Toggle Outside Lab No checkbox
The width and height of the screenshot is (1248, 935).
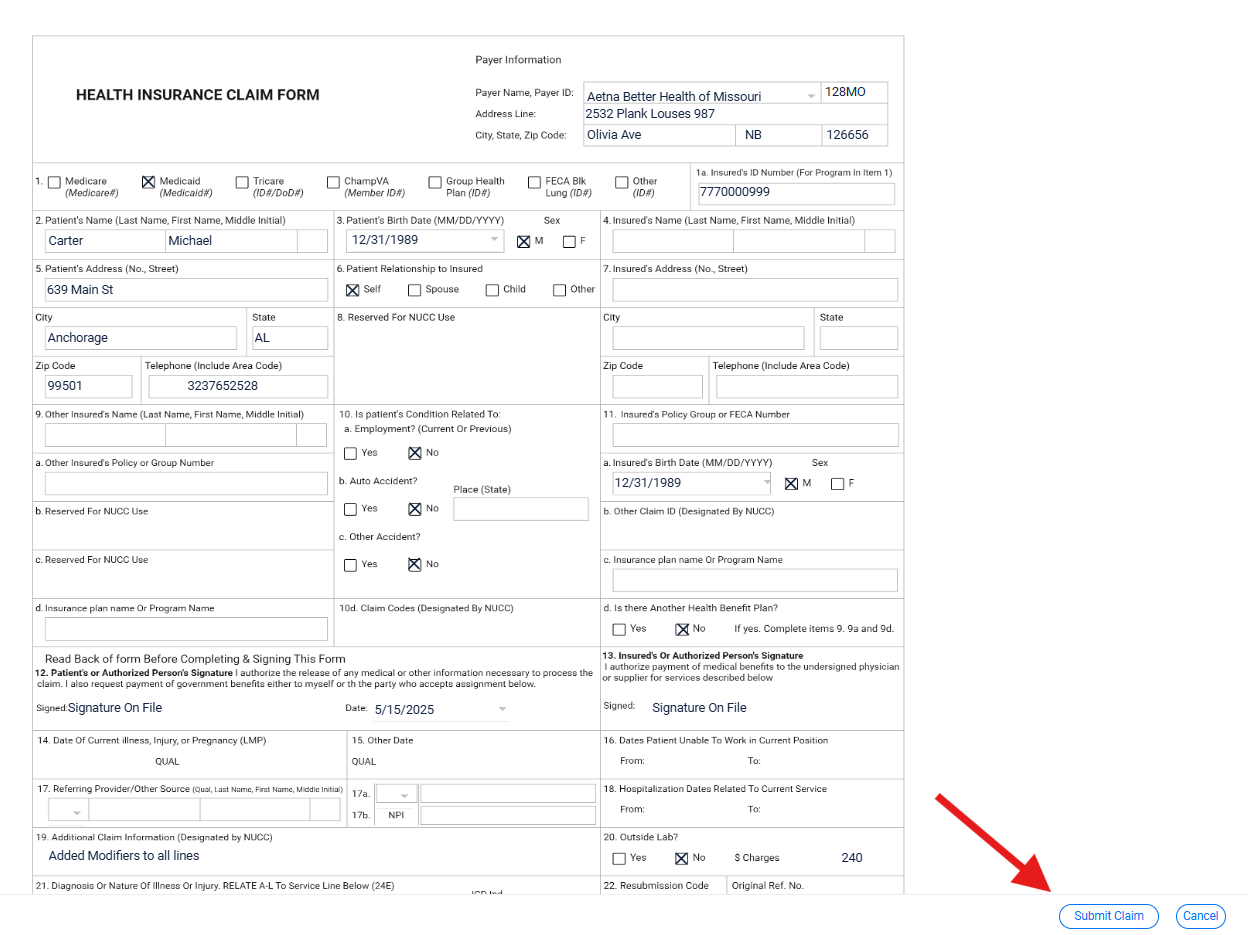point(682,859)
